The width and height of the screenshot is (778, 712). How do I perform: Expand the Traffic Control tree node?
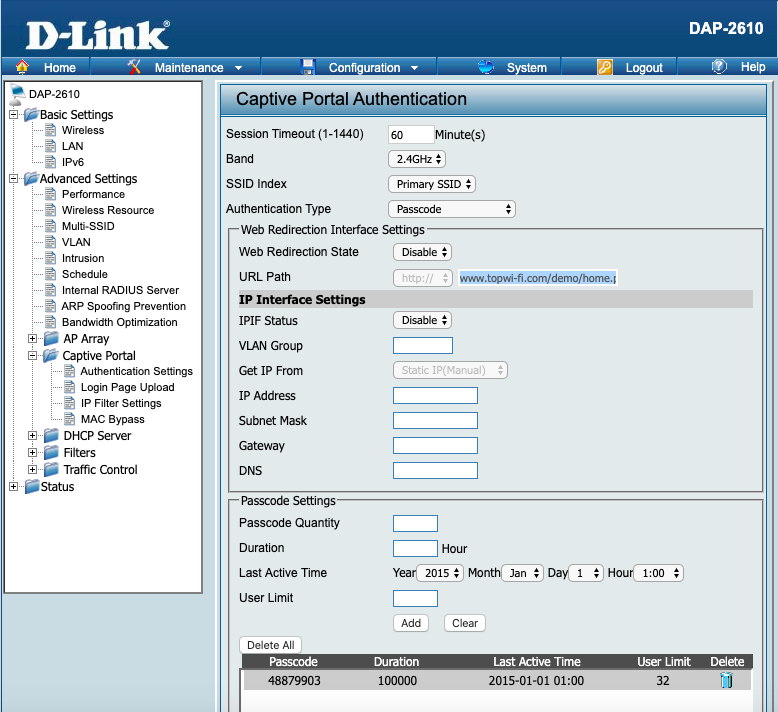[33, 469]
